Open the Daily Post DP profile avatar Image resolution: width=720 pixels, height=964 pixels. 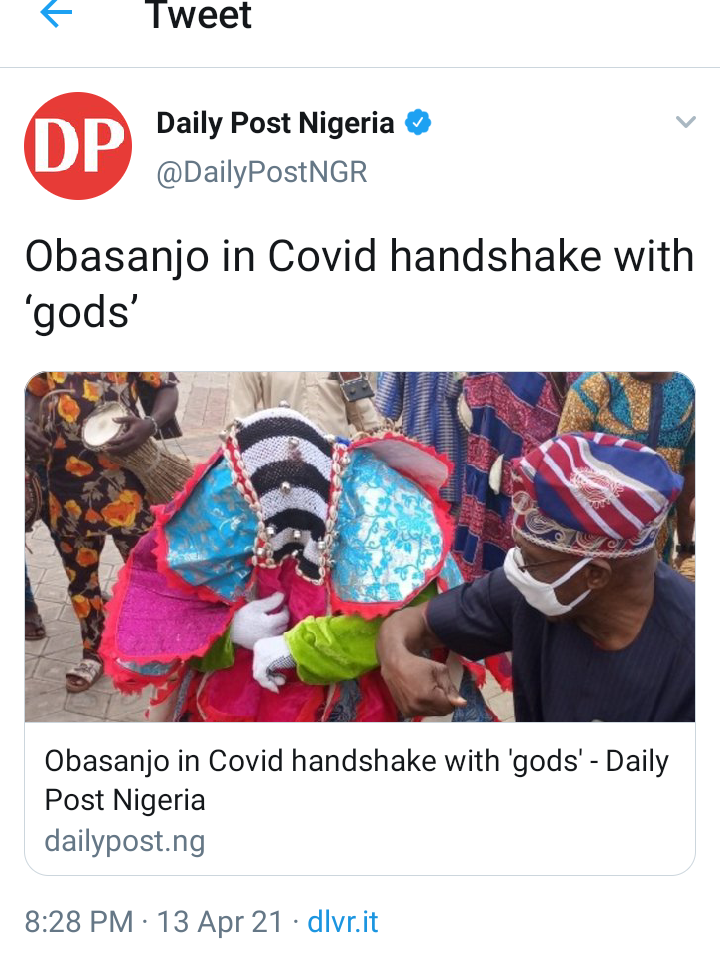(78, 146)
